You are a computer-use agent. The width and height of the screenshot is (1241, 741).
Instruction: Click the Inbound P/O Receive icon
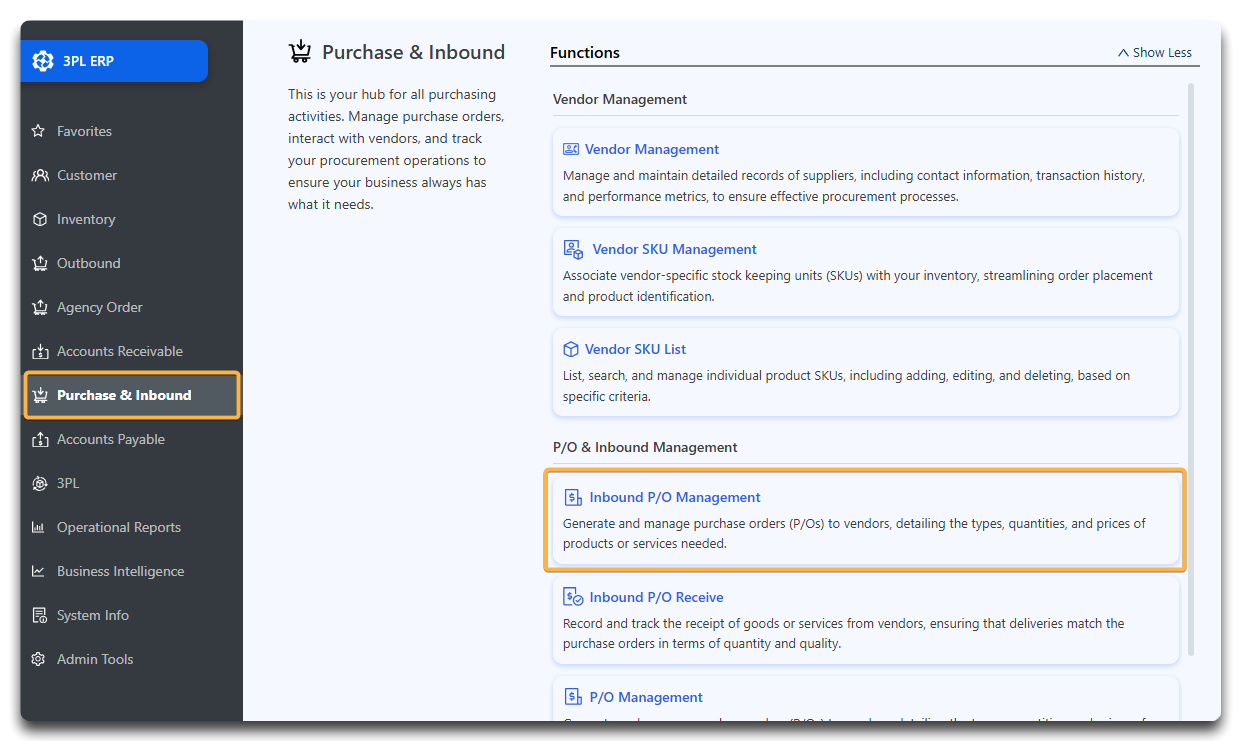[573, 597]
